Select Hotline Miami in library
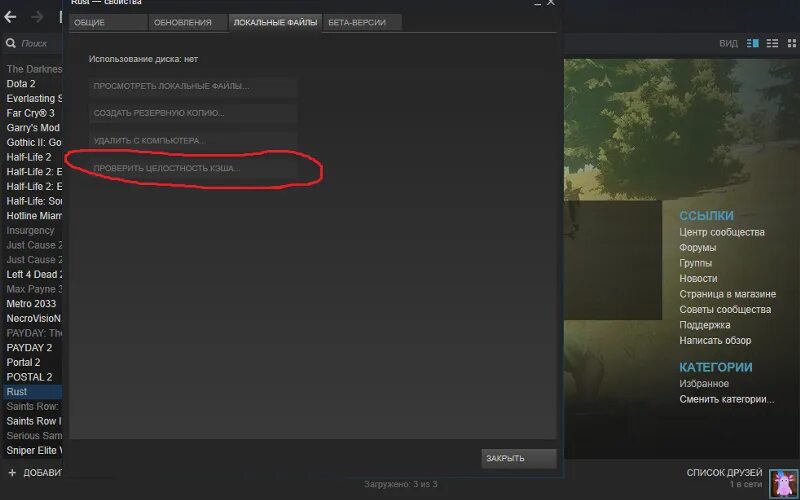The height and width of the screenshot is (500, 800). point(34,216)
